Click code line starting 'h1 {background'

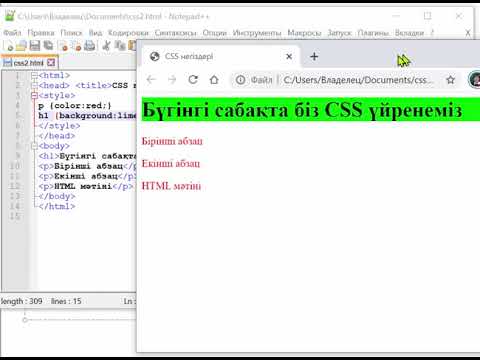[x=87, y=116]
